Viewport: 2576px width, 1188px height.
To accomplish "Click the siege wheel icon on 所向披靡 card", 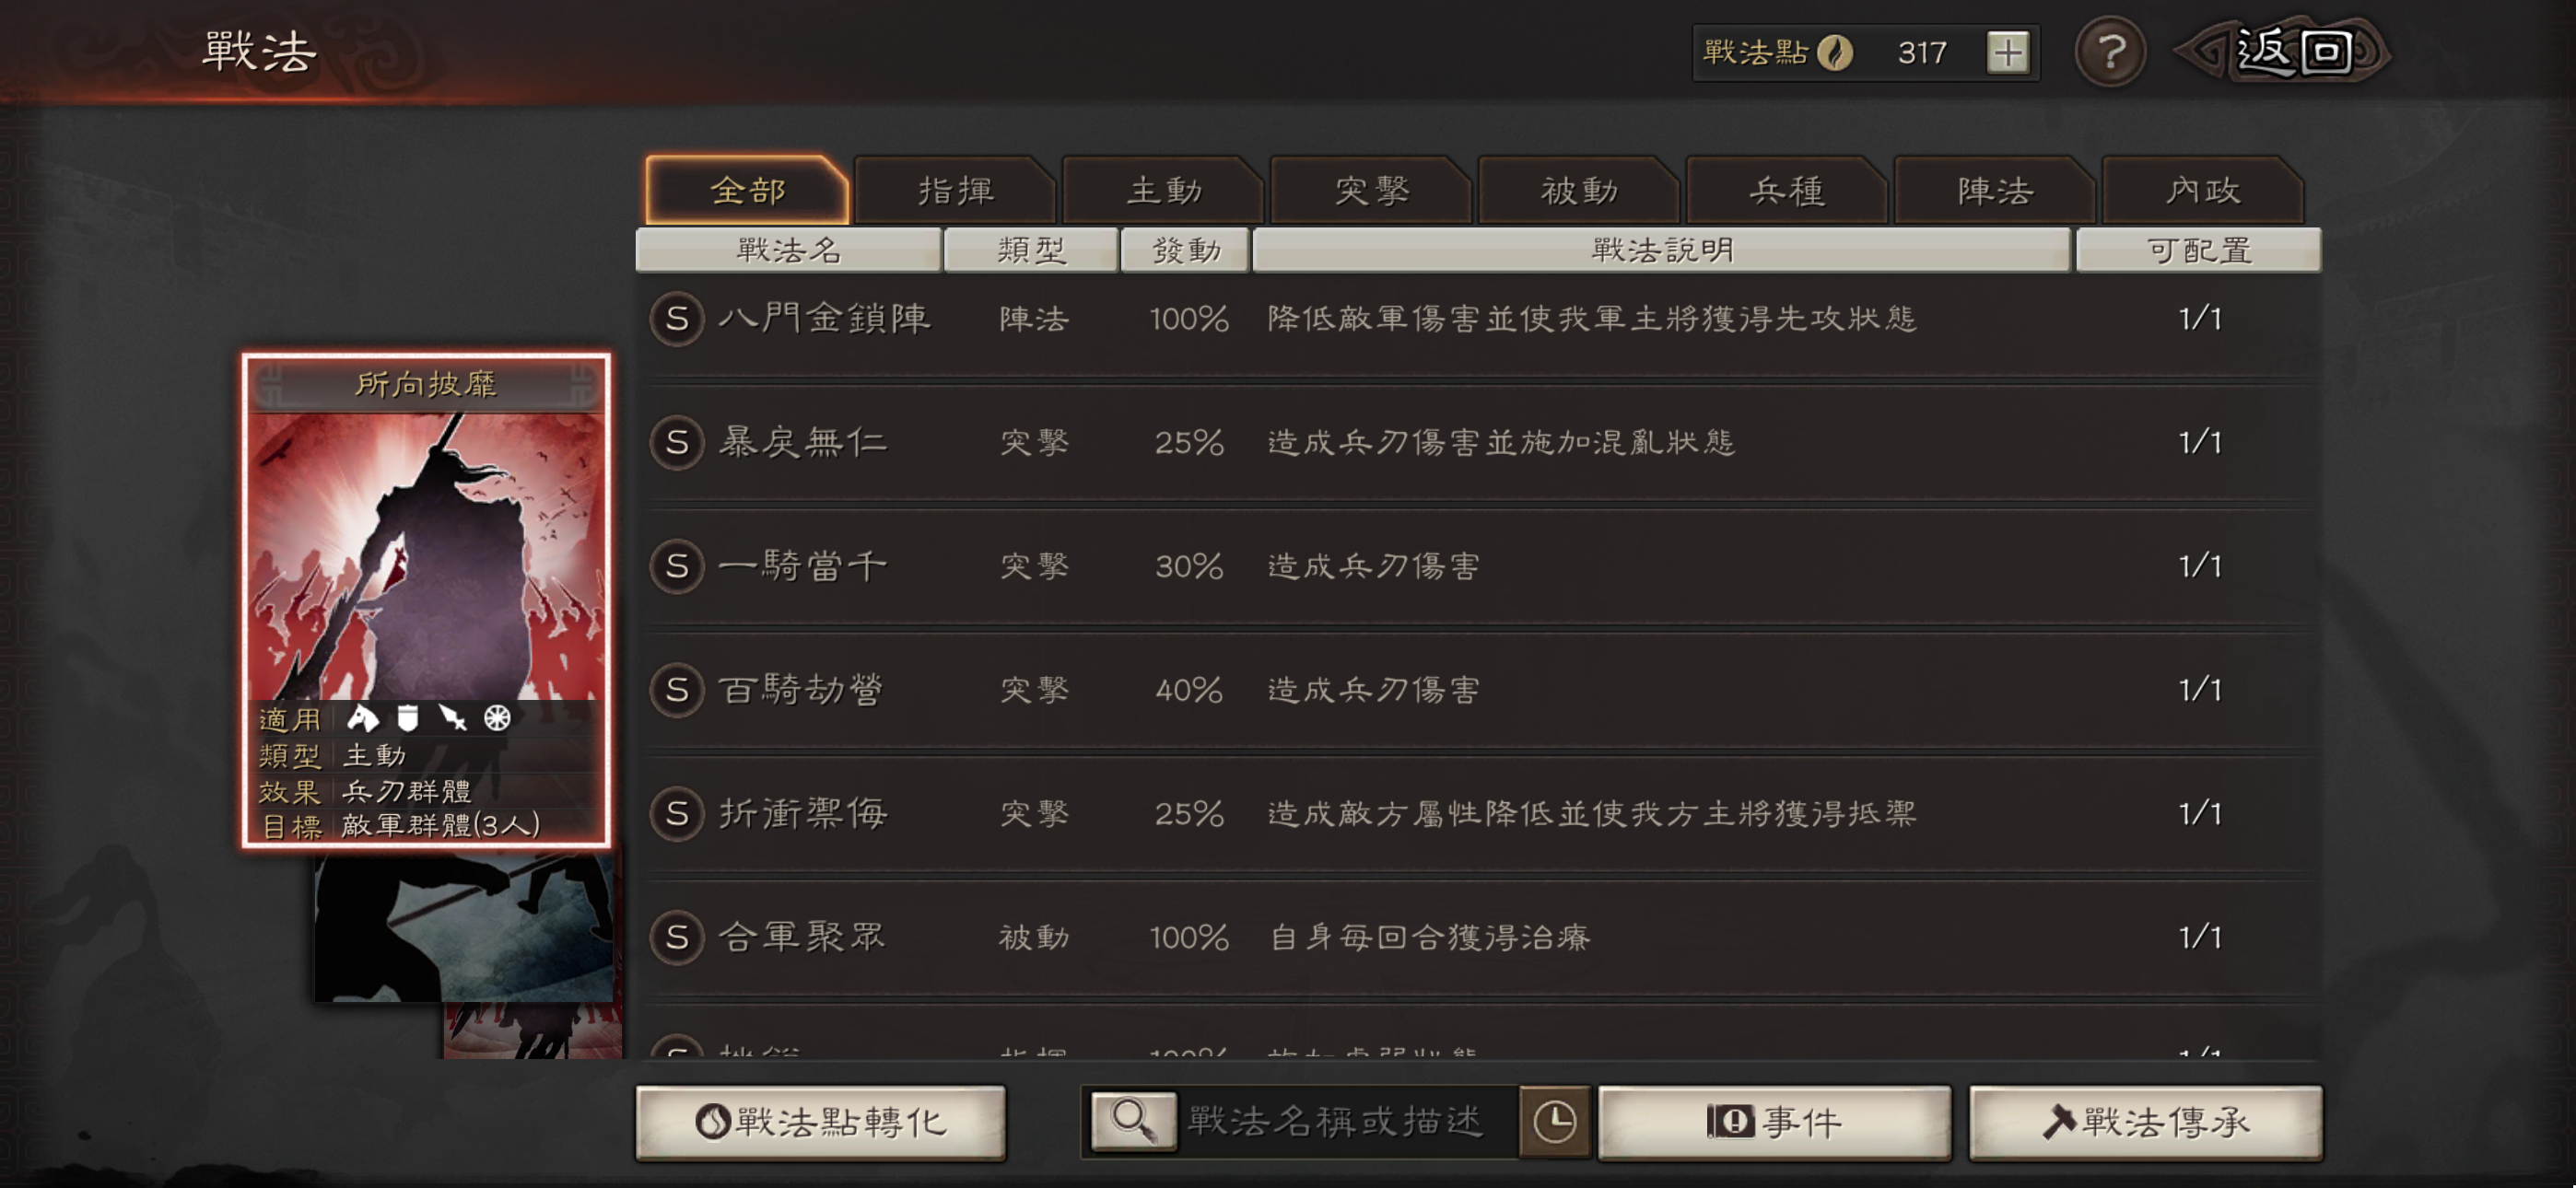I will point(497,718).
